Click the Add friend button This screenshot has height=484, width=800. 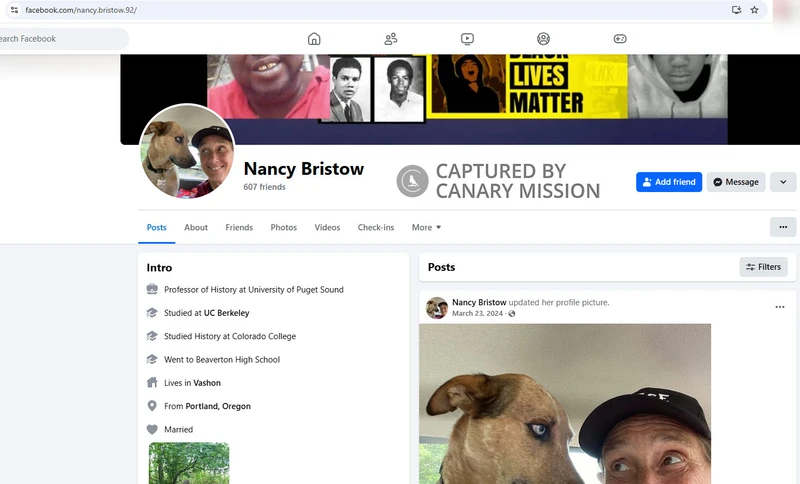pyautogui.click(x=669, y=182)
